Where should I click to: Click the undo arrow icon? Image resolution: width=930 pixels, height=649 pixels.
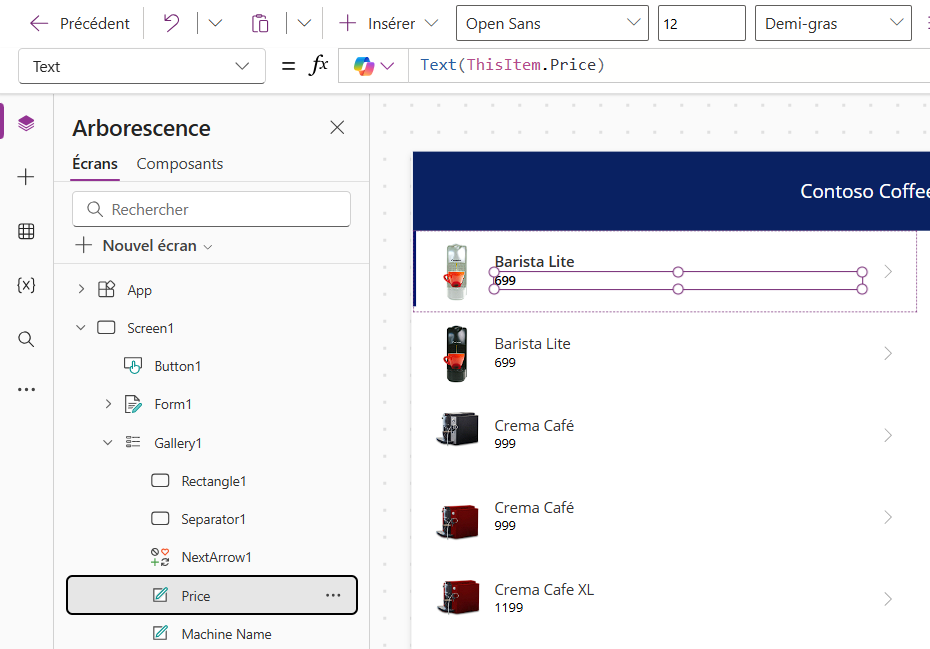[x=171, y=24]
